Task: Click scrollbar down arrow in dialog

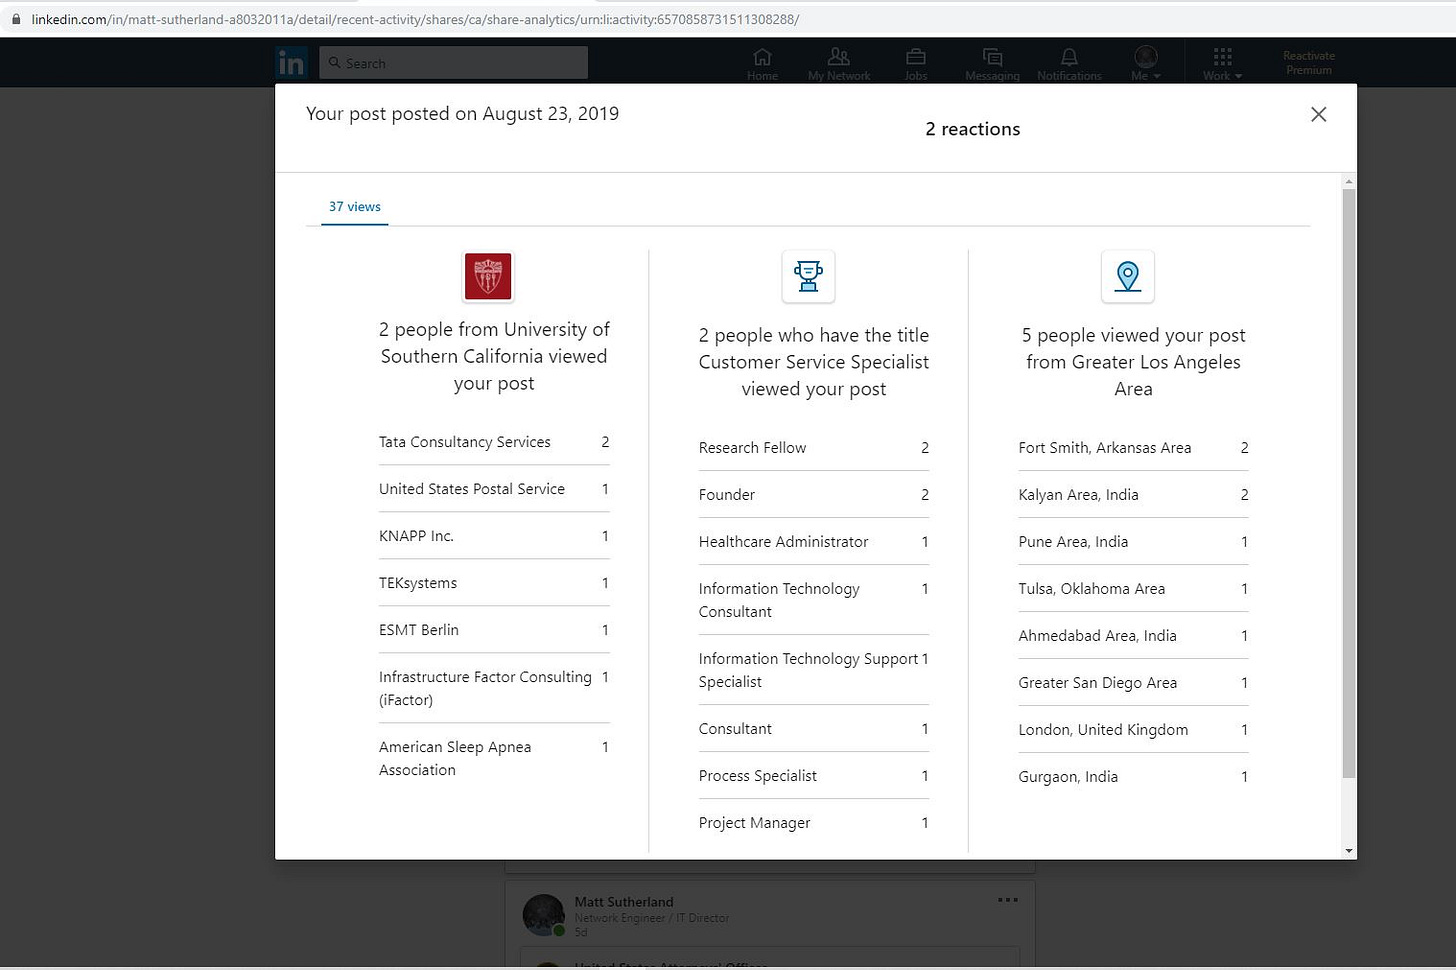Action: (x=1349, y=851)
